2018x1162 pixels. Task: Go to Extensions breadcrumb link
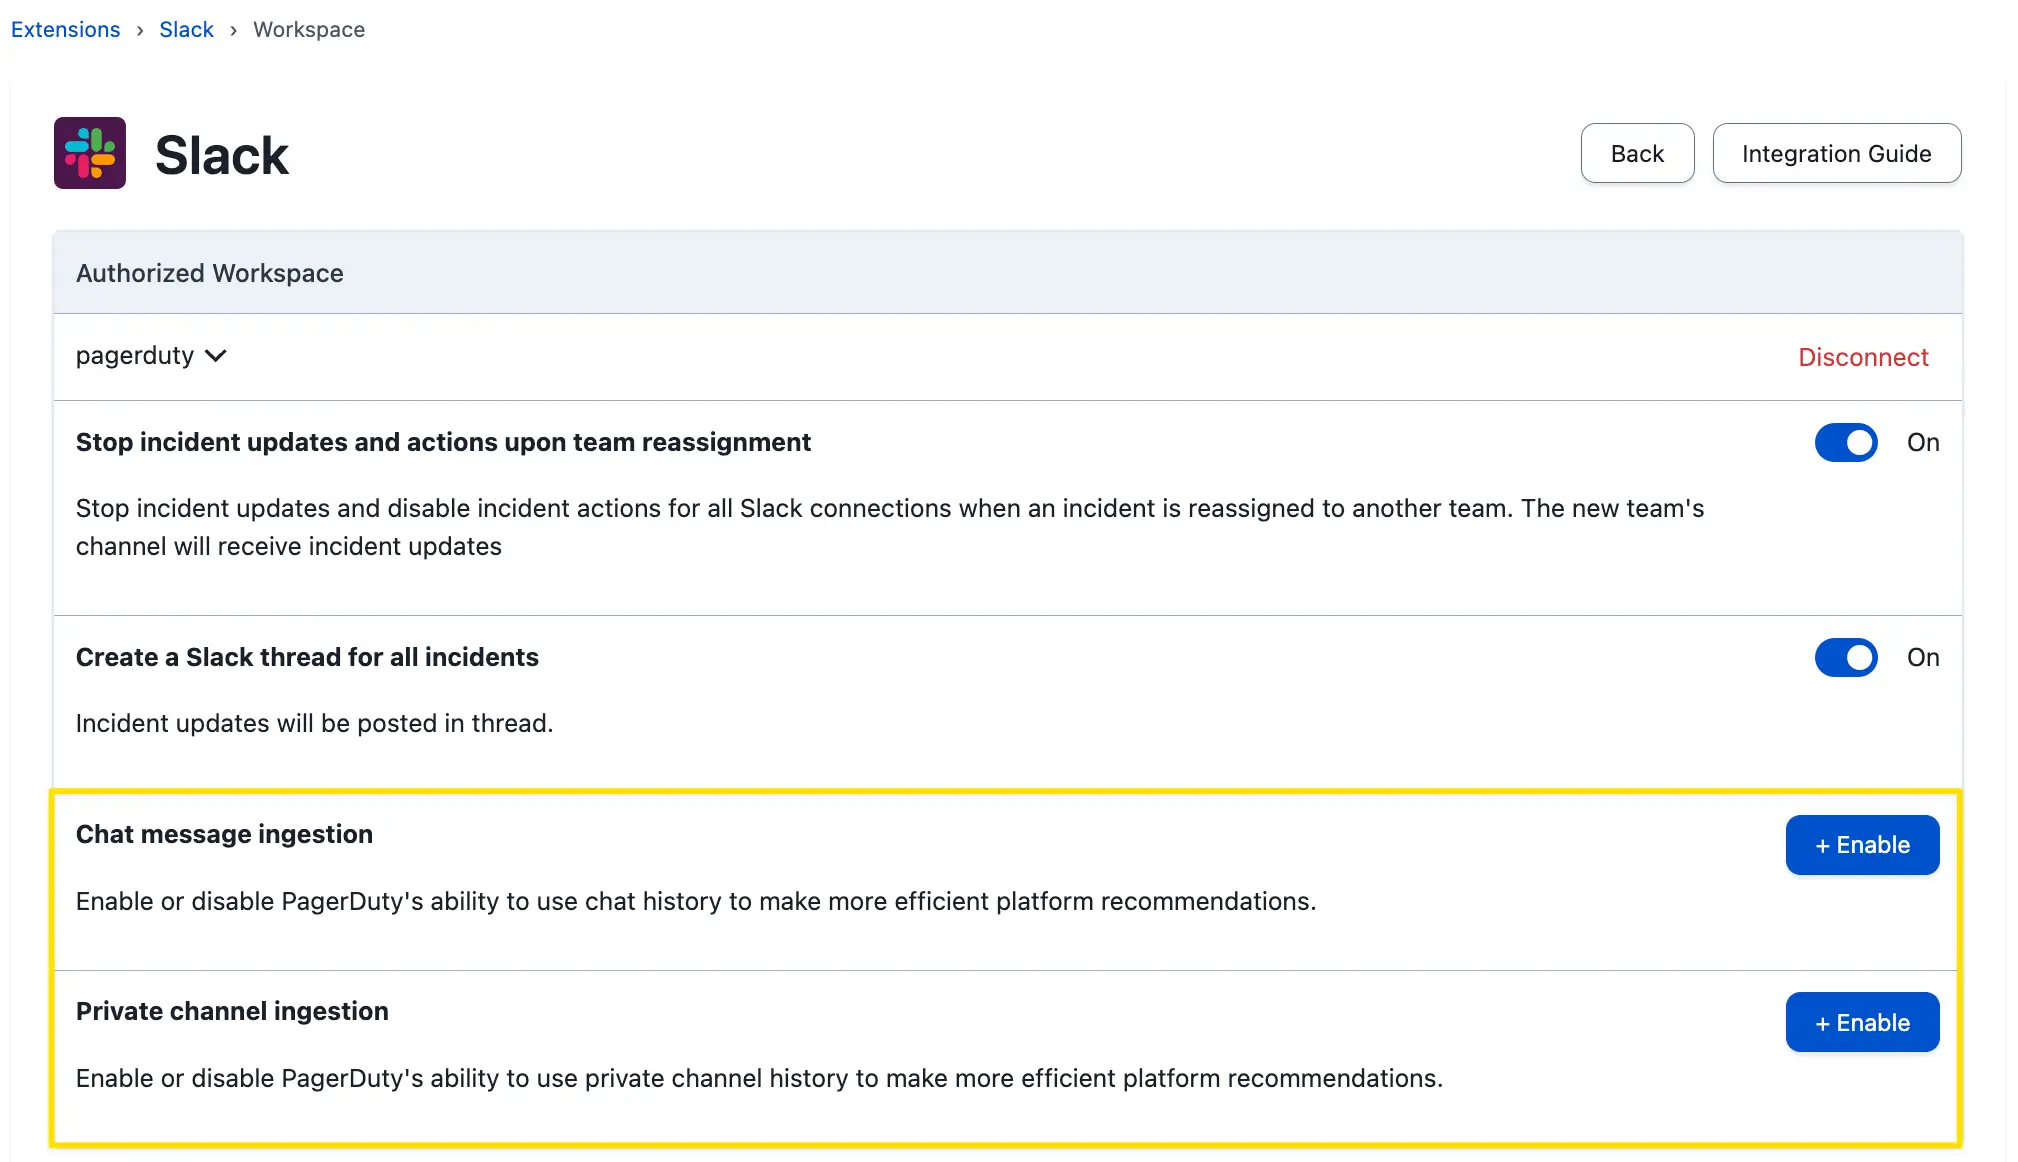click(x=65, y=29)
